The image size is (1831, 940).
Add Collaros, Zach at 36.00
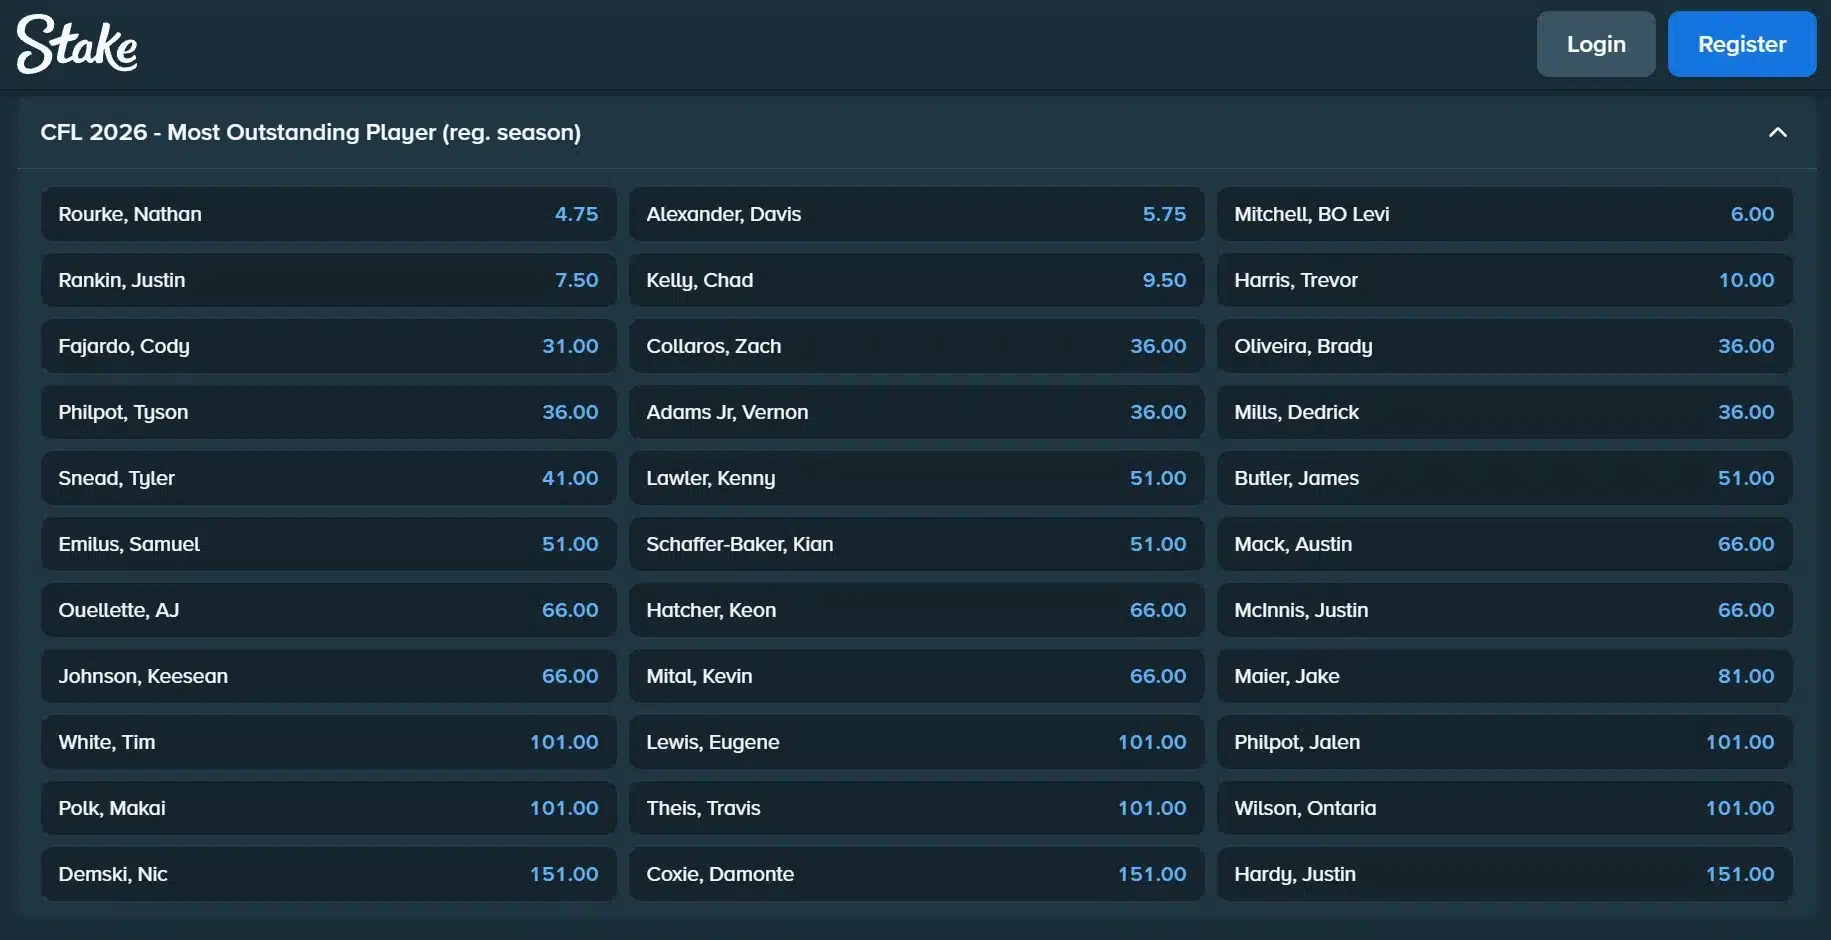[916, 346]
